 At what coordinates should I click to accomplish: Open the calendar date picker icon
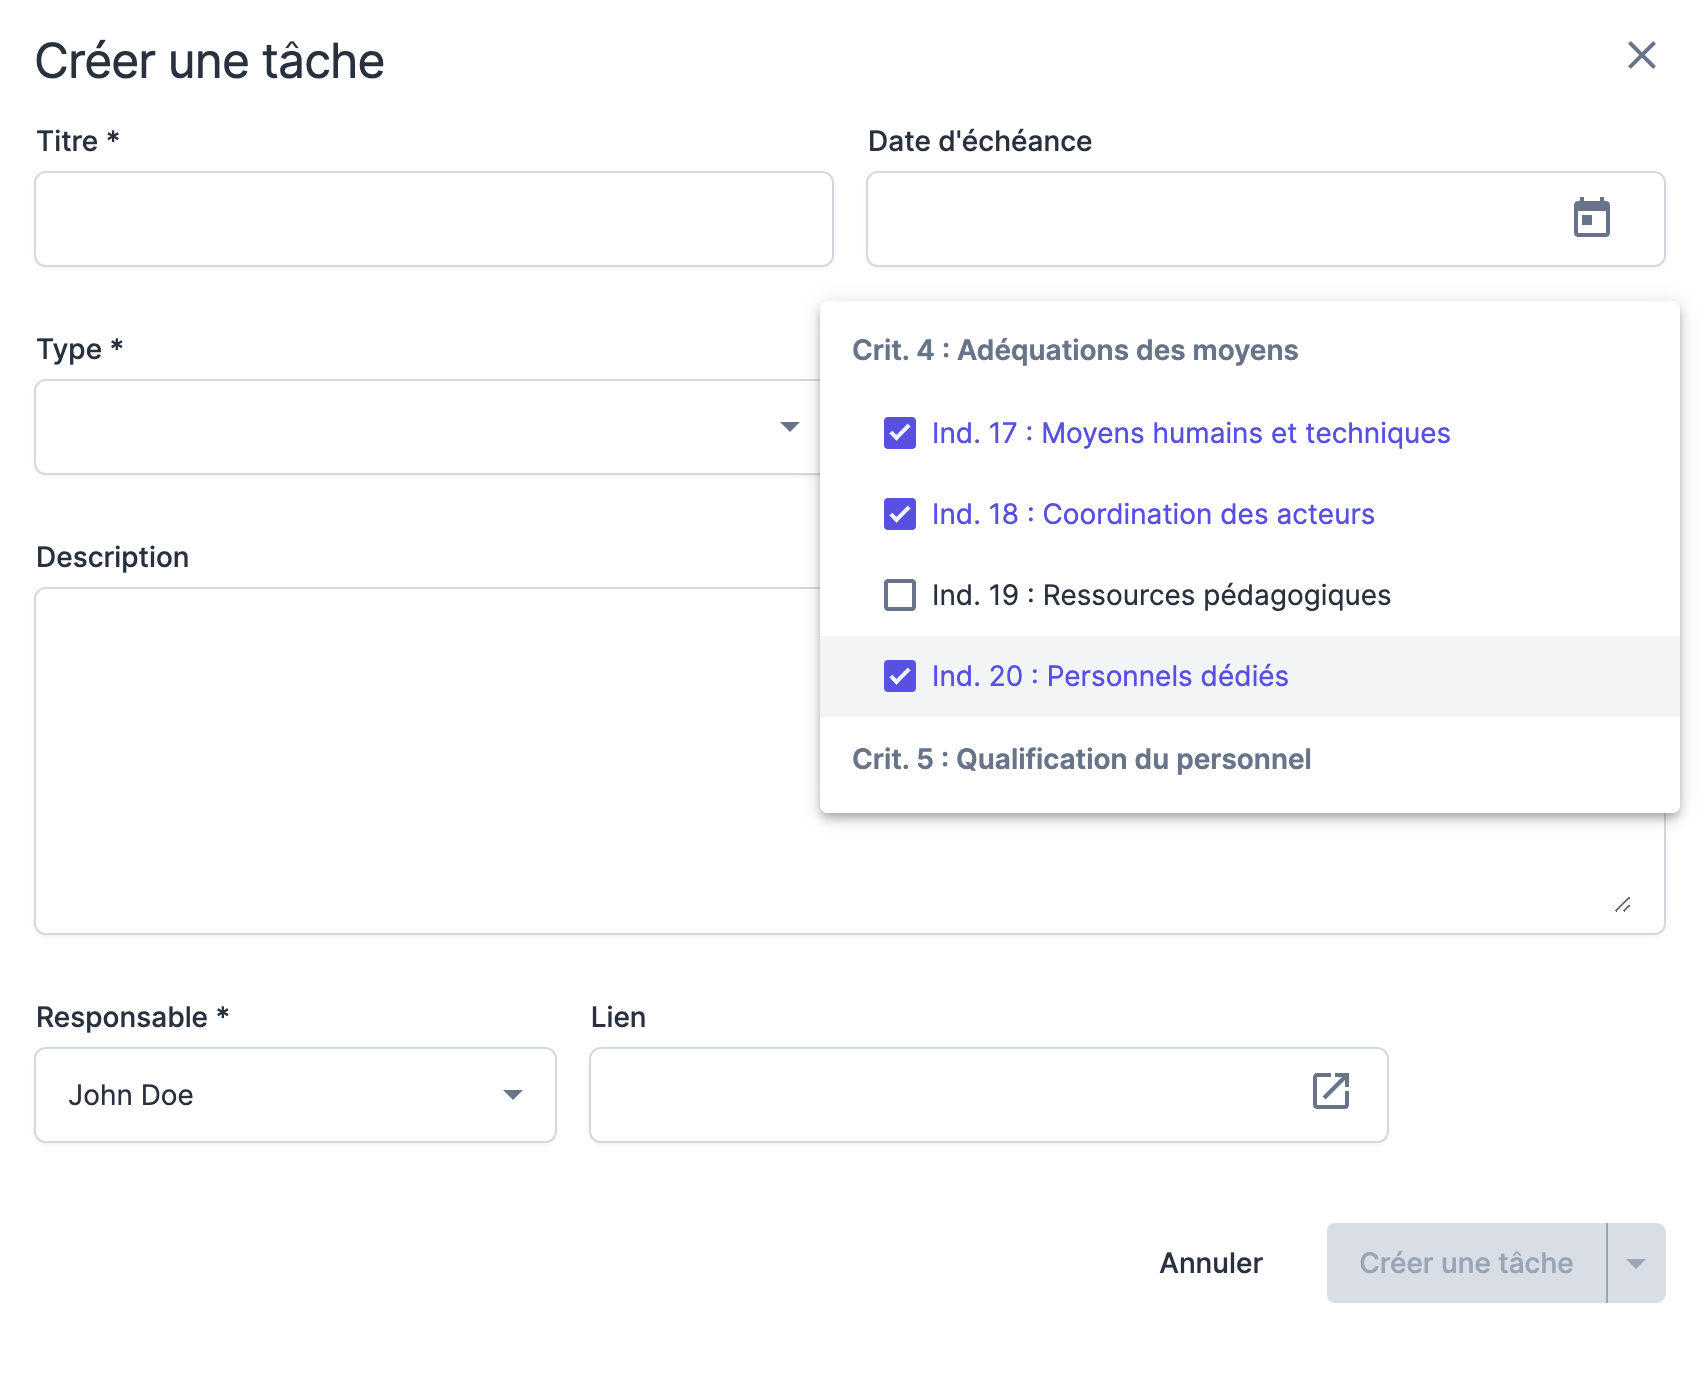pyautogui.click(x=1591, y=218)
